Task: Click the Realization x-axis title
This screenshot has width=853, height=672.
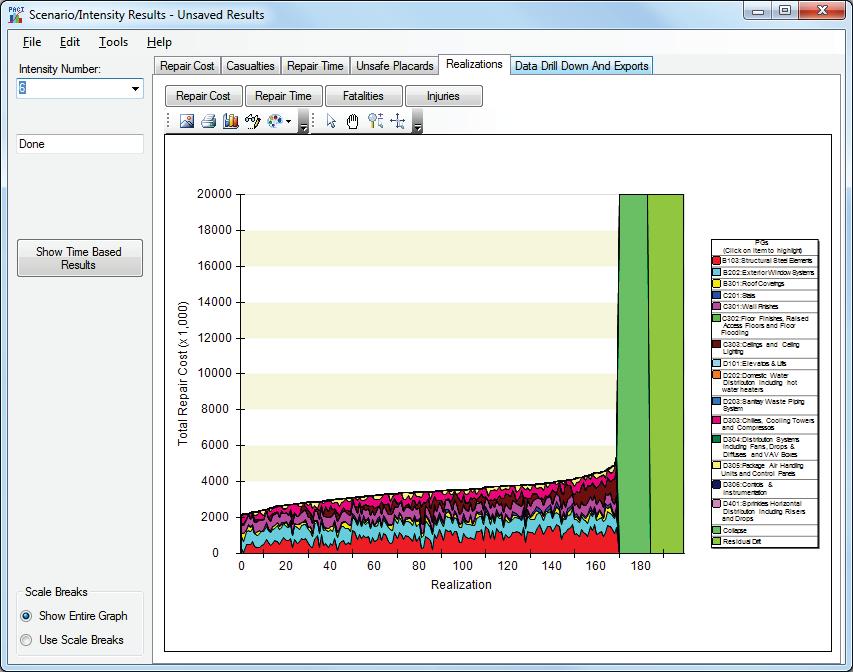Action: [461, 585]
